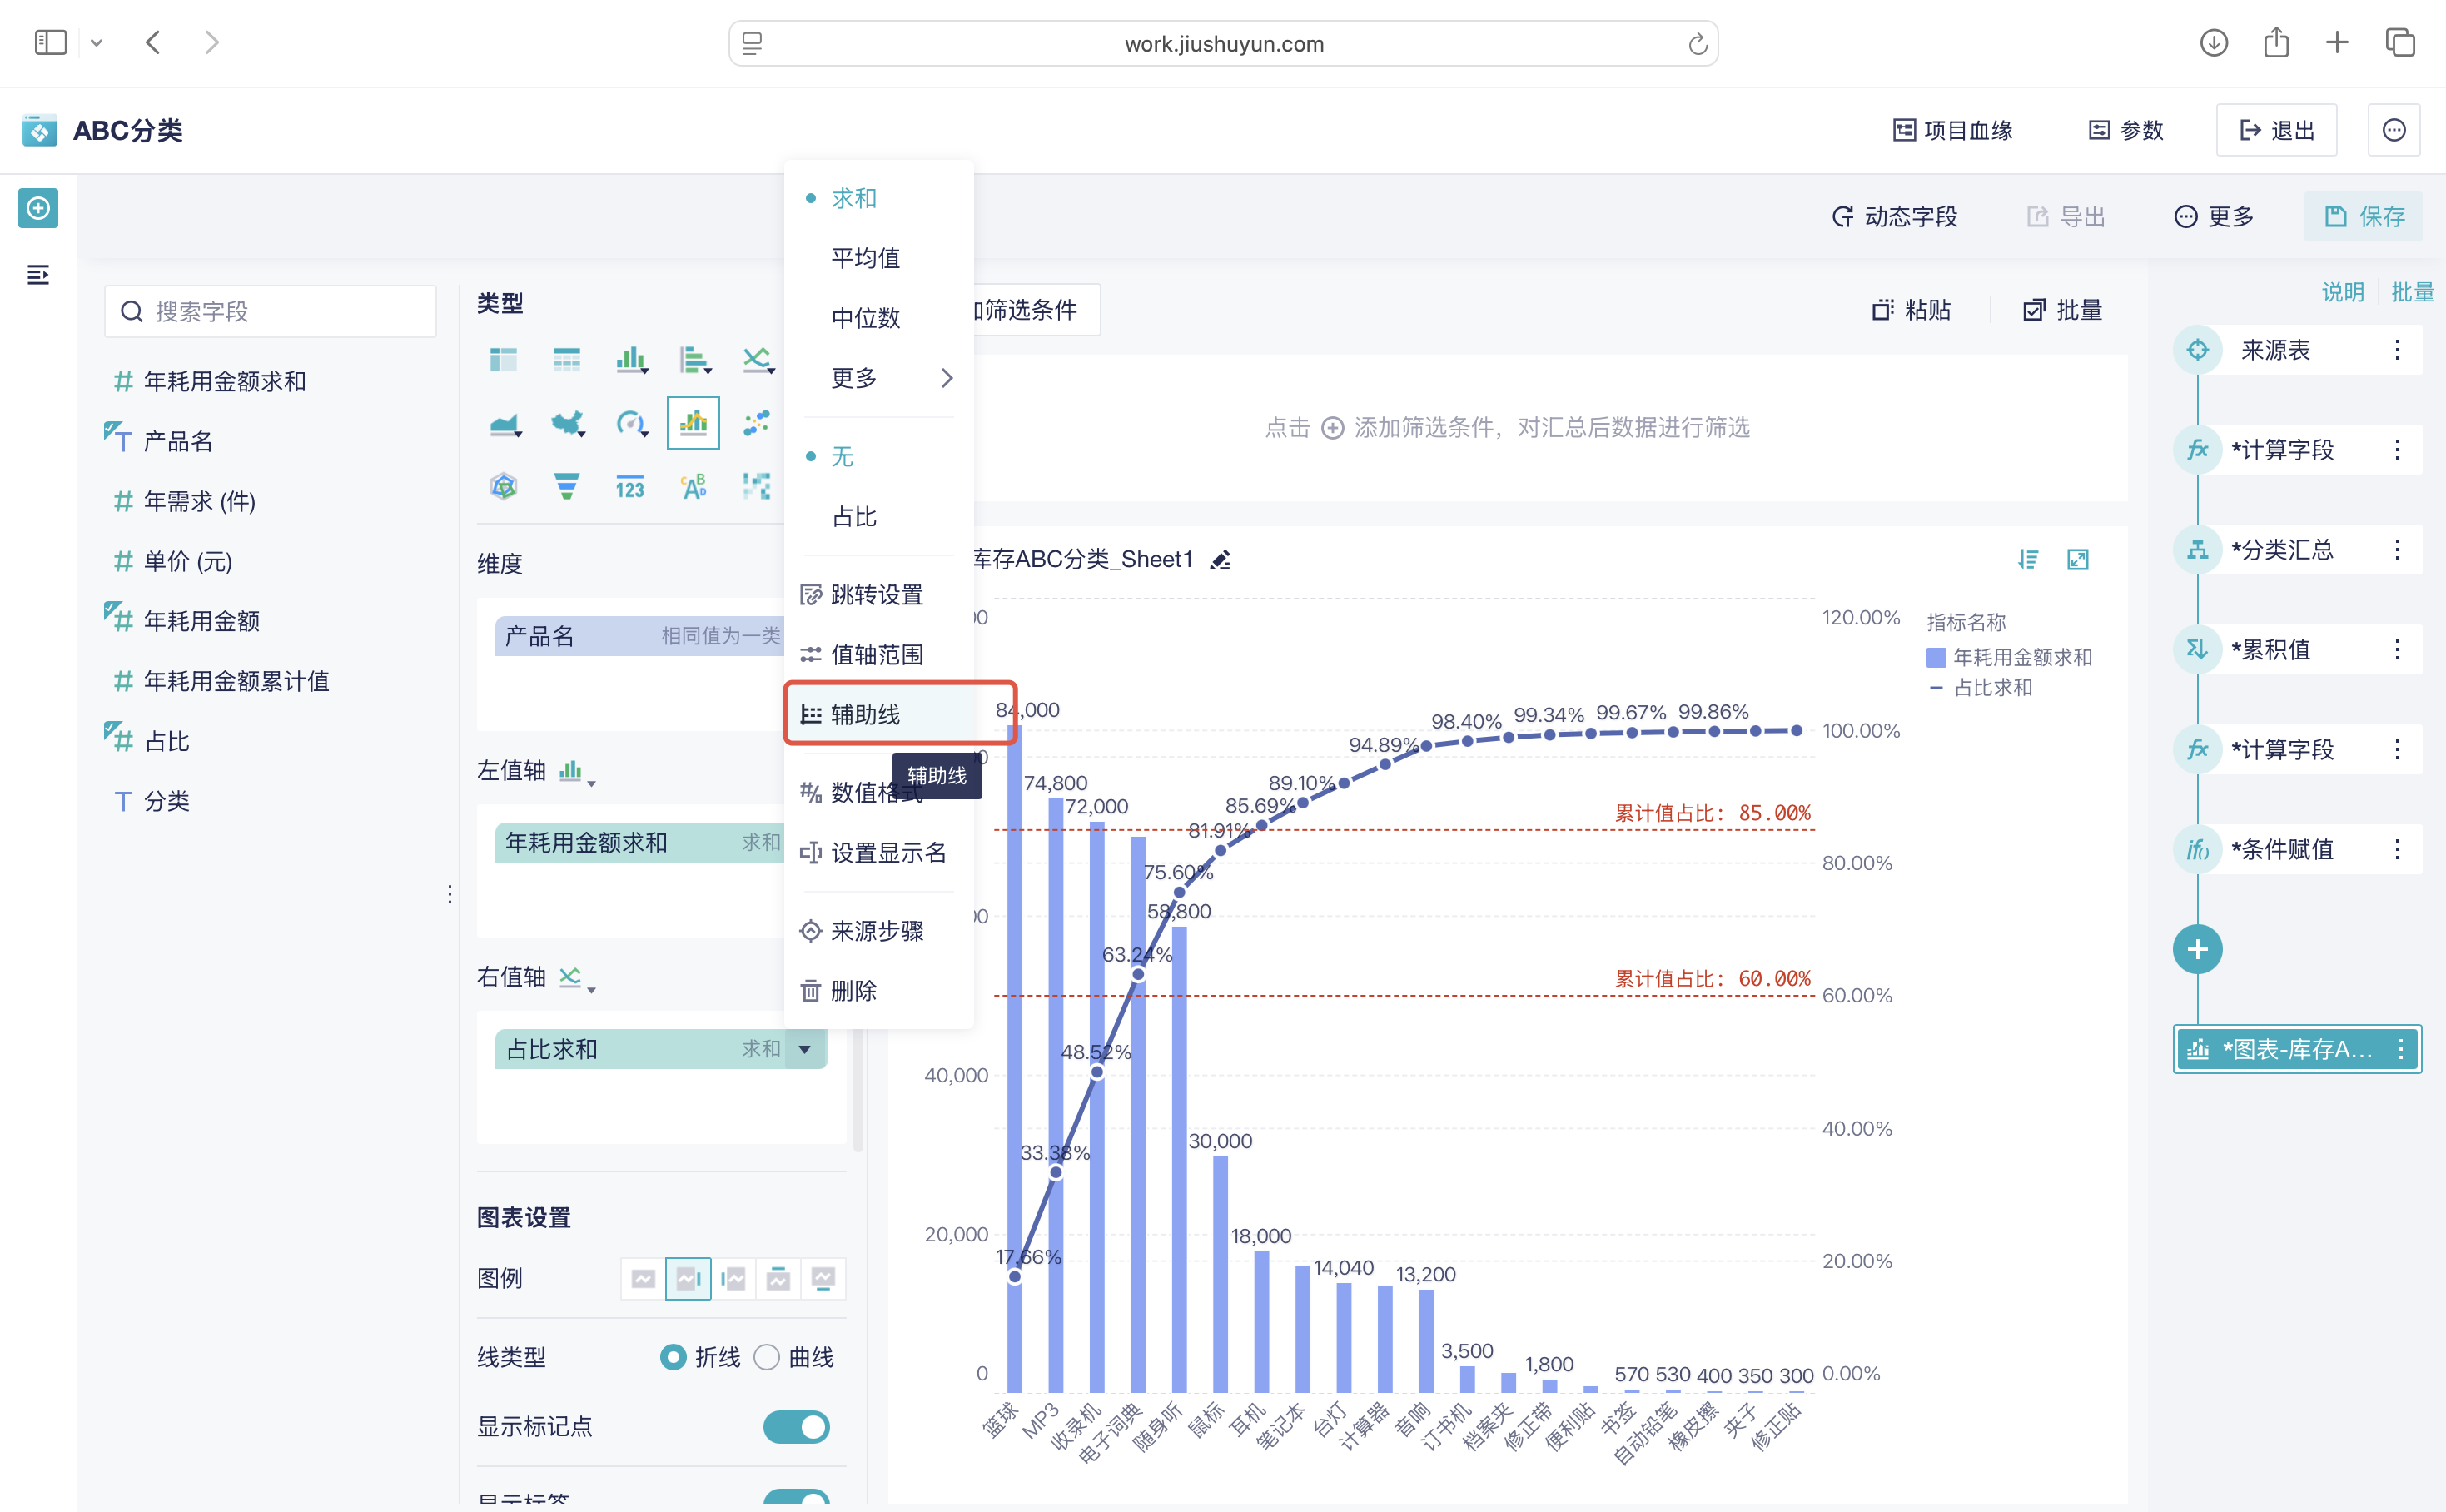Select the scatter chart type icon

coord(757,423)
